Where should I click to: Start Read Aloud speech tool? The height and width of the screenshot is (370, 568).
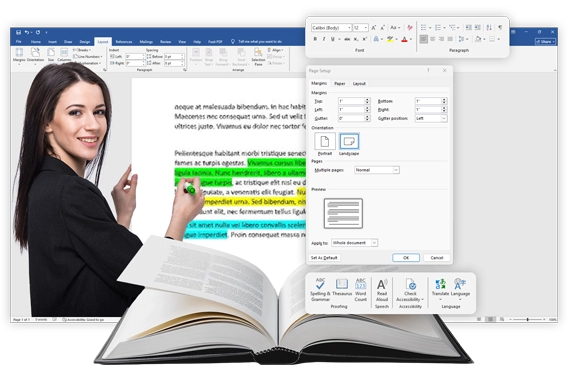pyautogui.click(x=382, y=290)
